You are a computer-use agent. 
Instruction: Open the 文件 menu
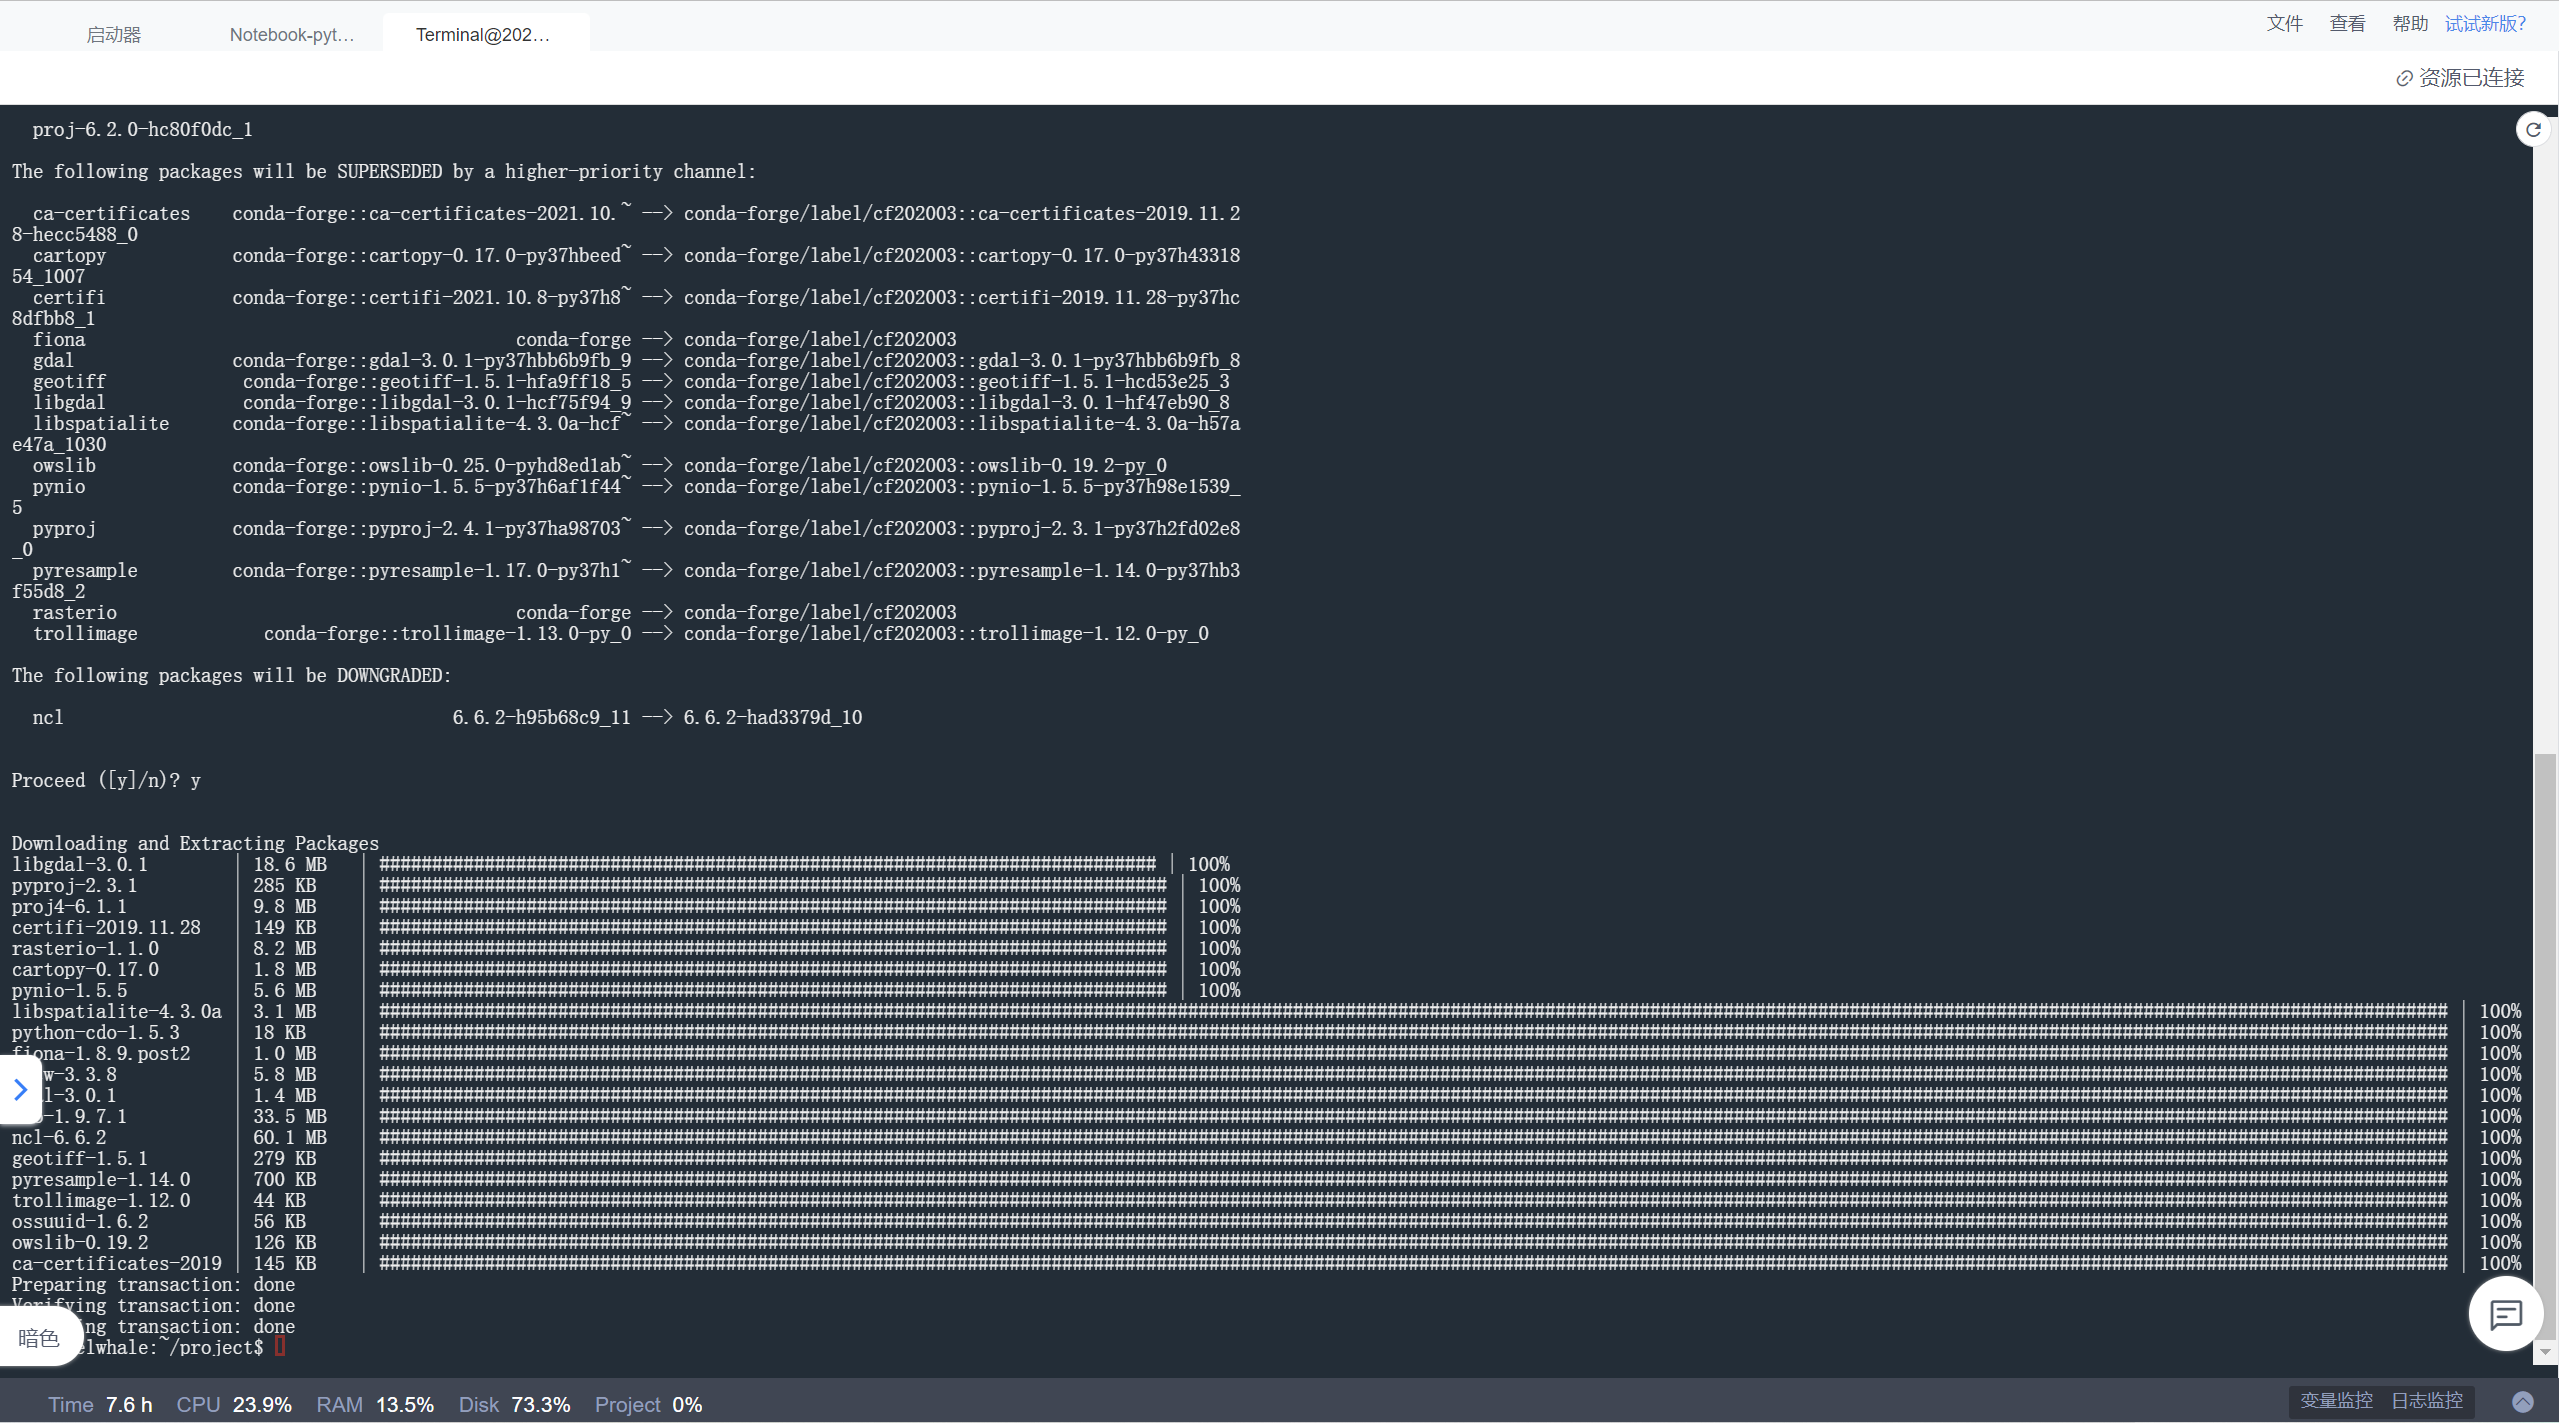click(x=2284, y=23)
